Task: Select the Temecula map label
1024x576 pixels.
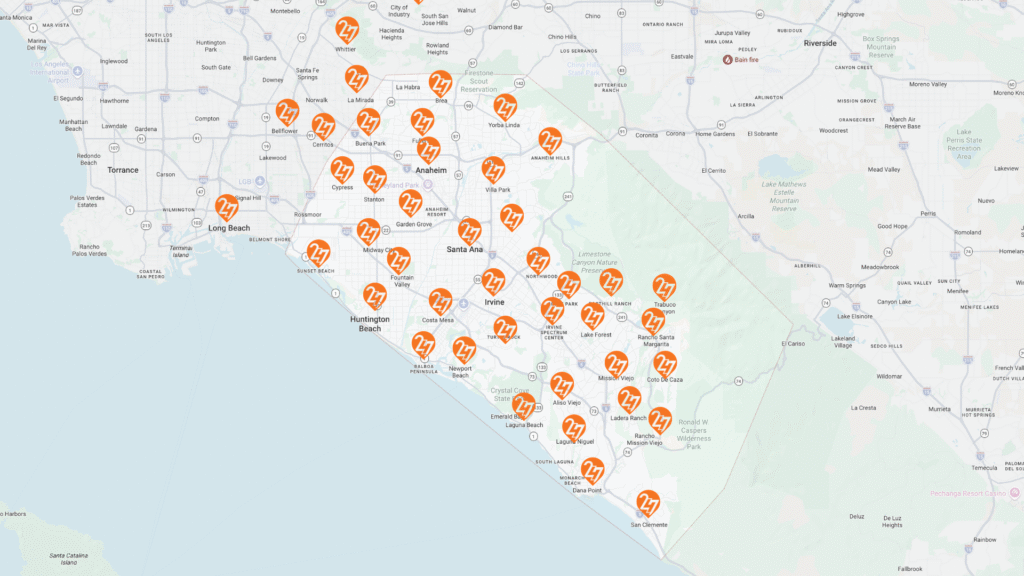Action: pyautogui.click(x=984, y=468)
